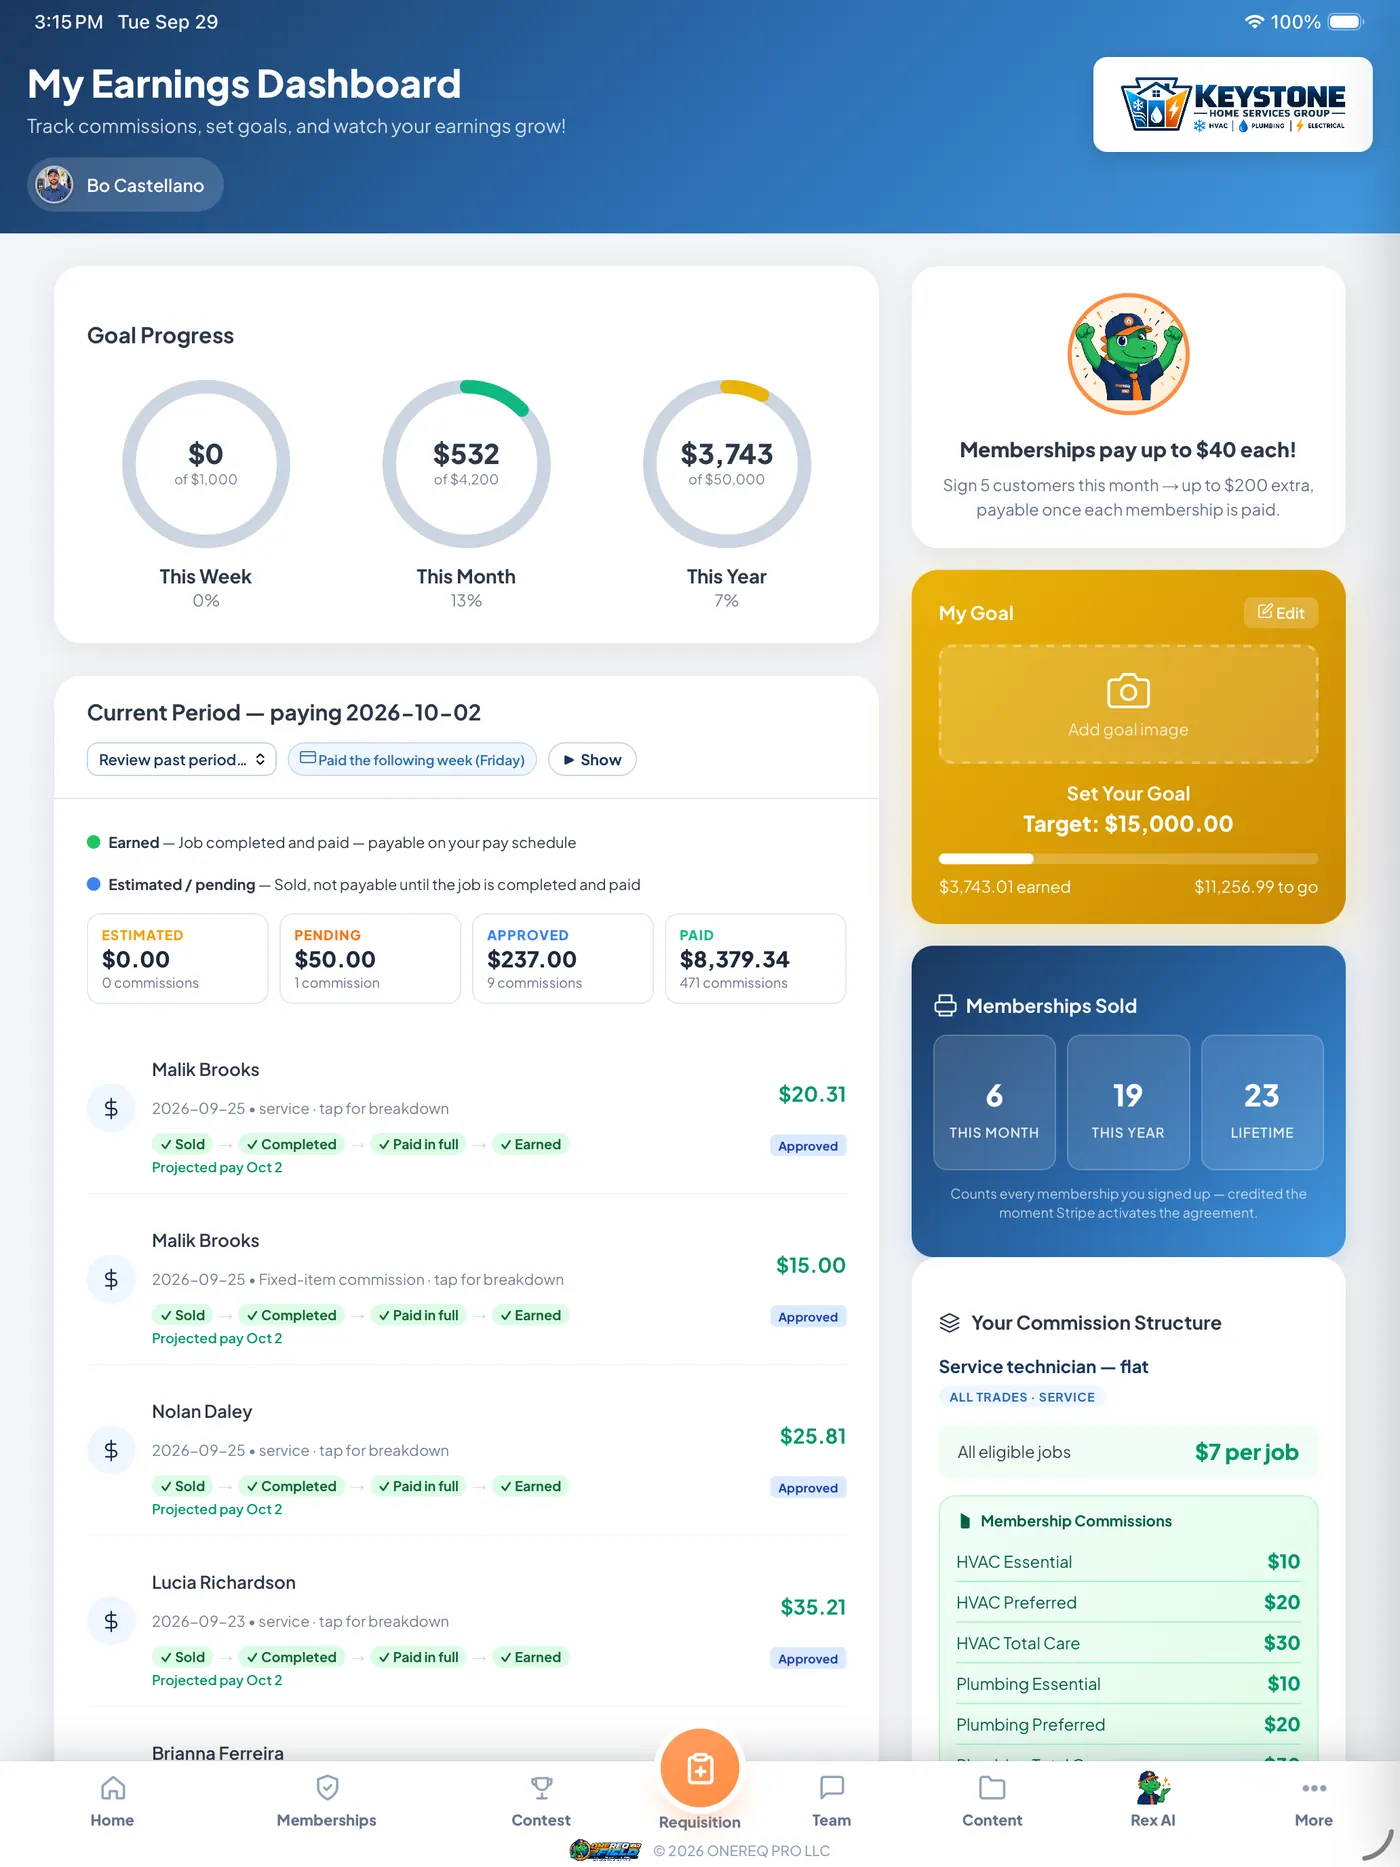Open the Team chat icon

pyautogui.click(x=832, y=1788)
